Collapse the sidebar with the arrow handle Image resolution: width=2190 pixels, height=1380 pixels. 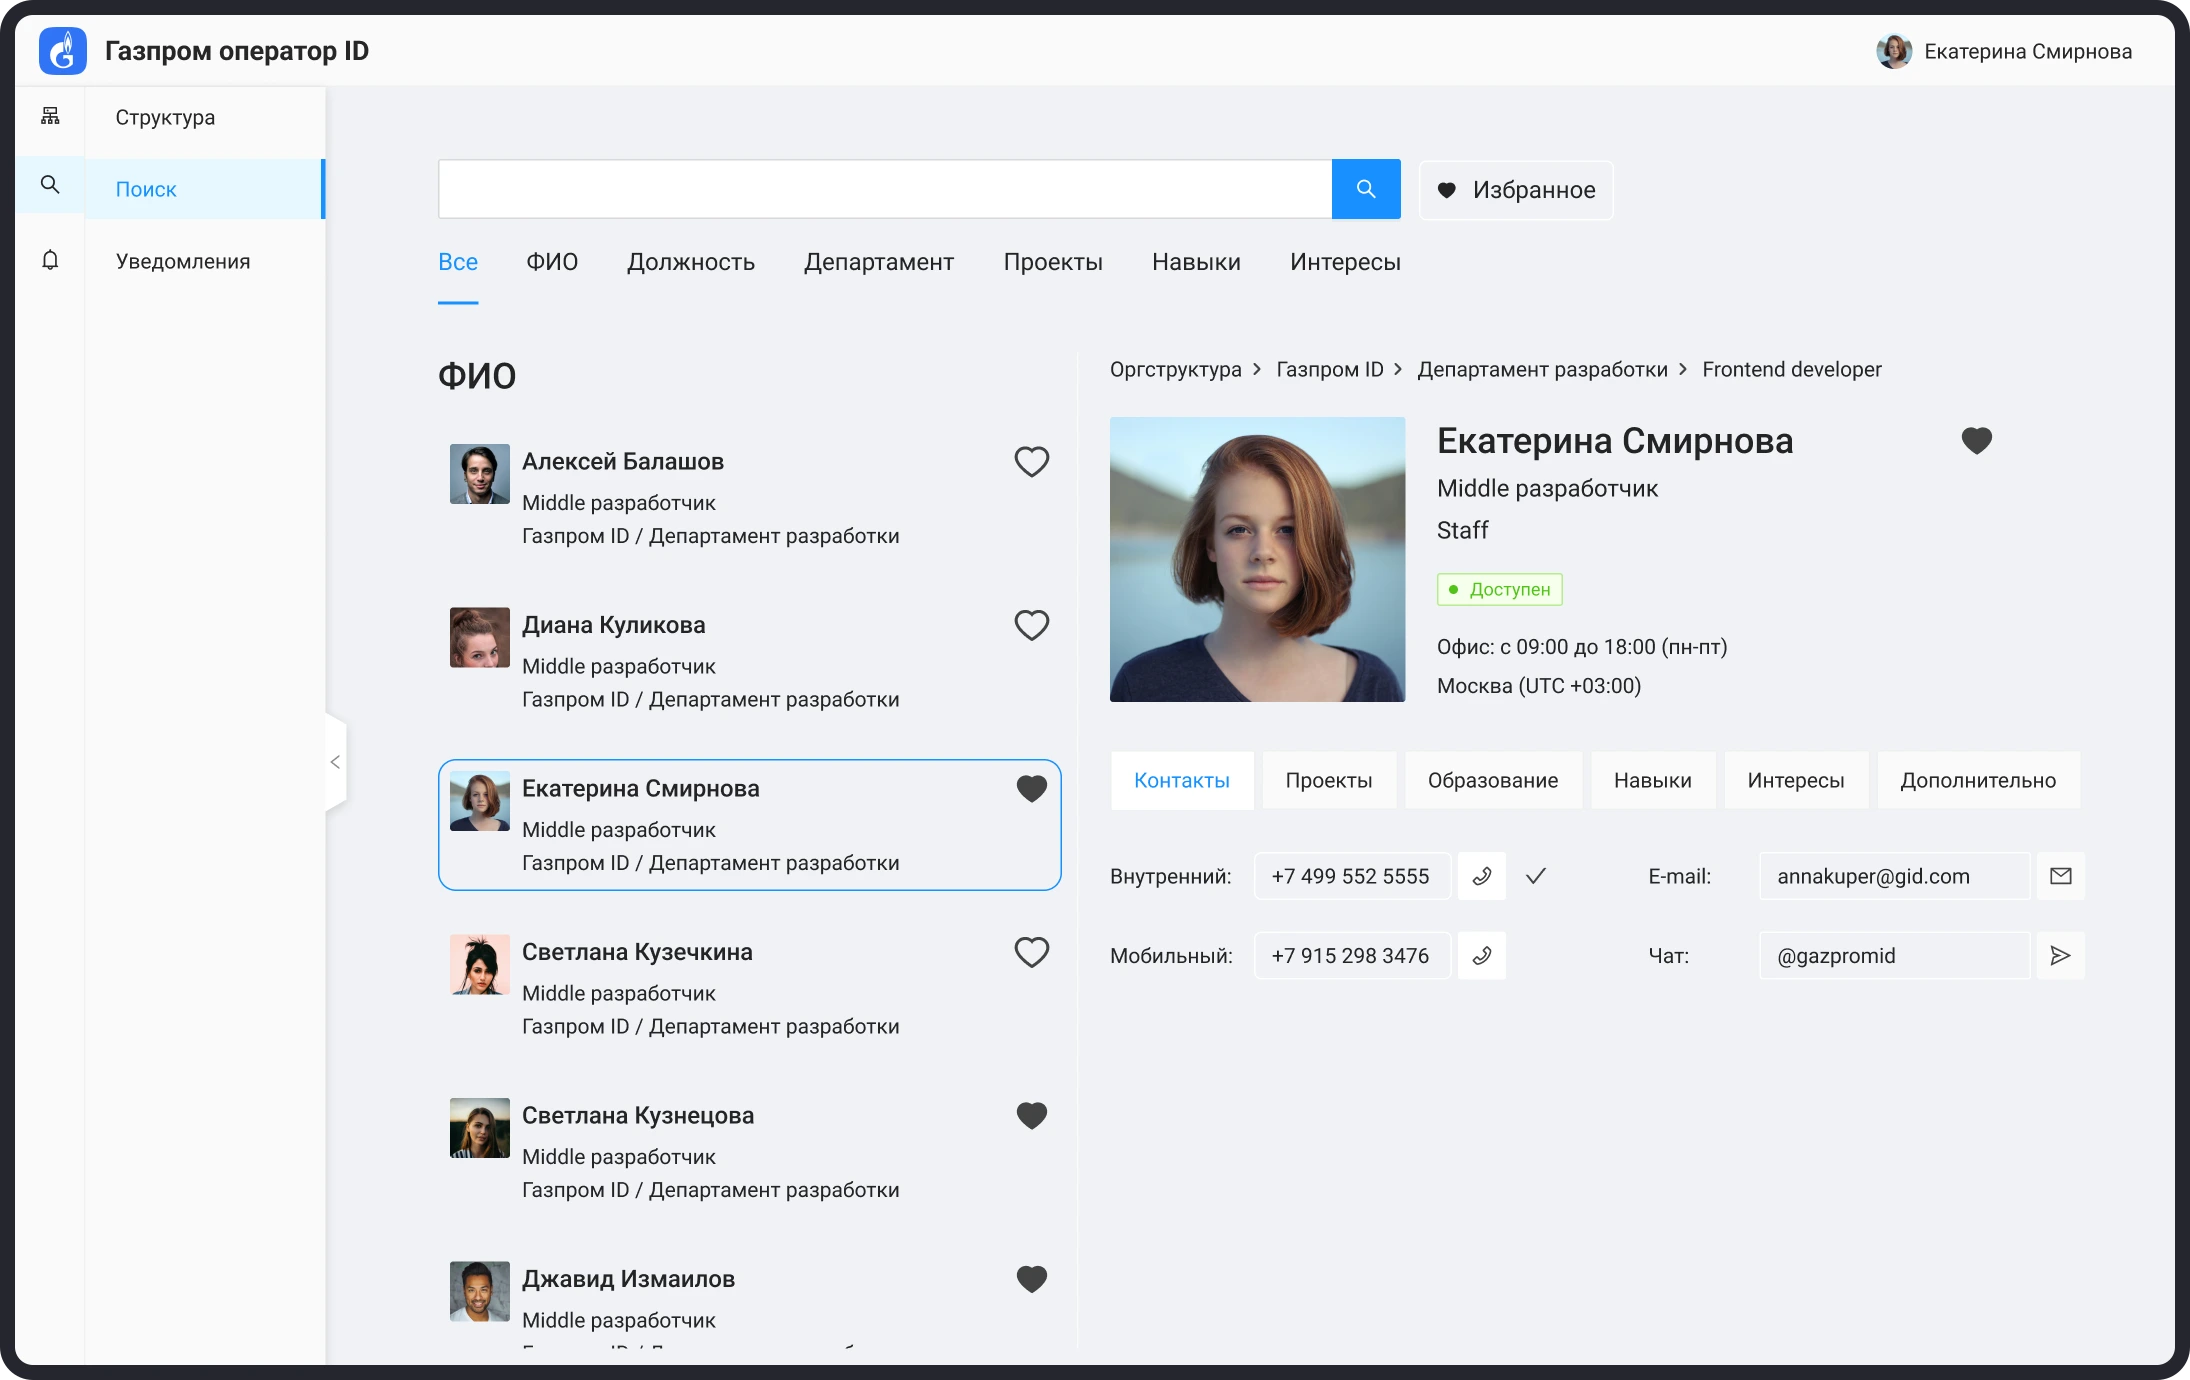click(336, 762)
